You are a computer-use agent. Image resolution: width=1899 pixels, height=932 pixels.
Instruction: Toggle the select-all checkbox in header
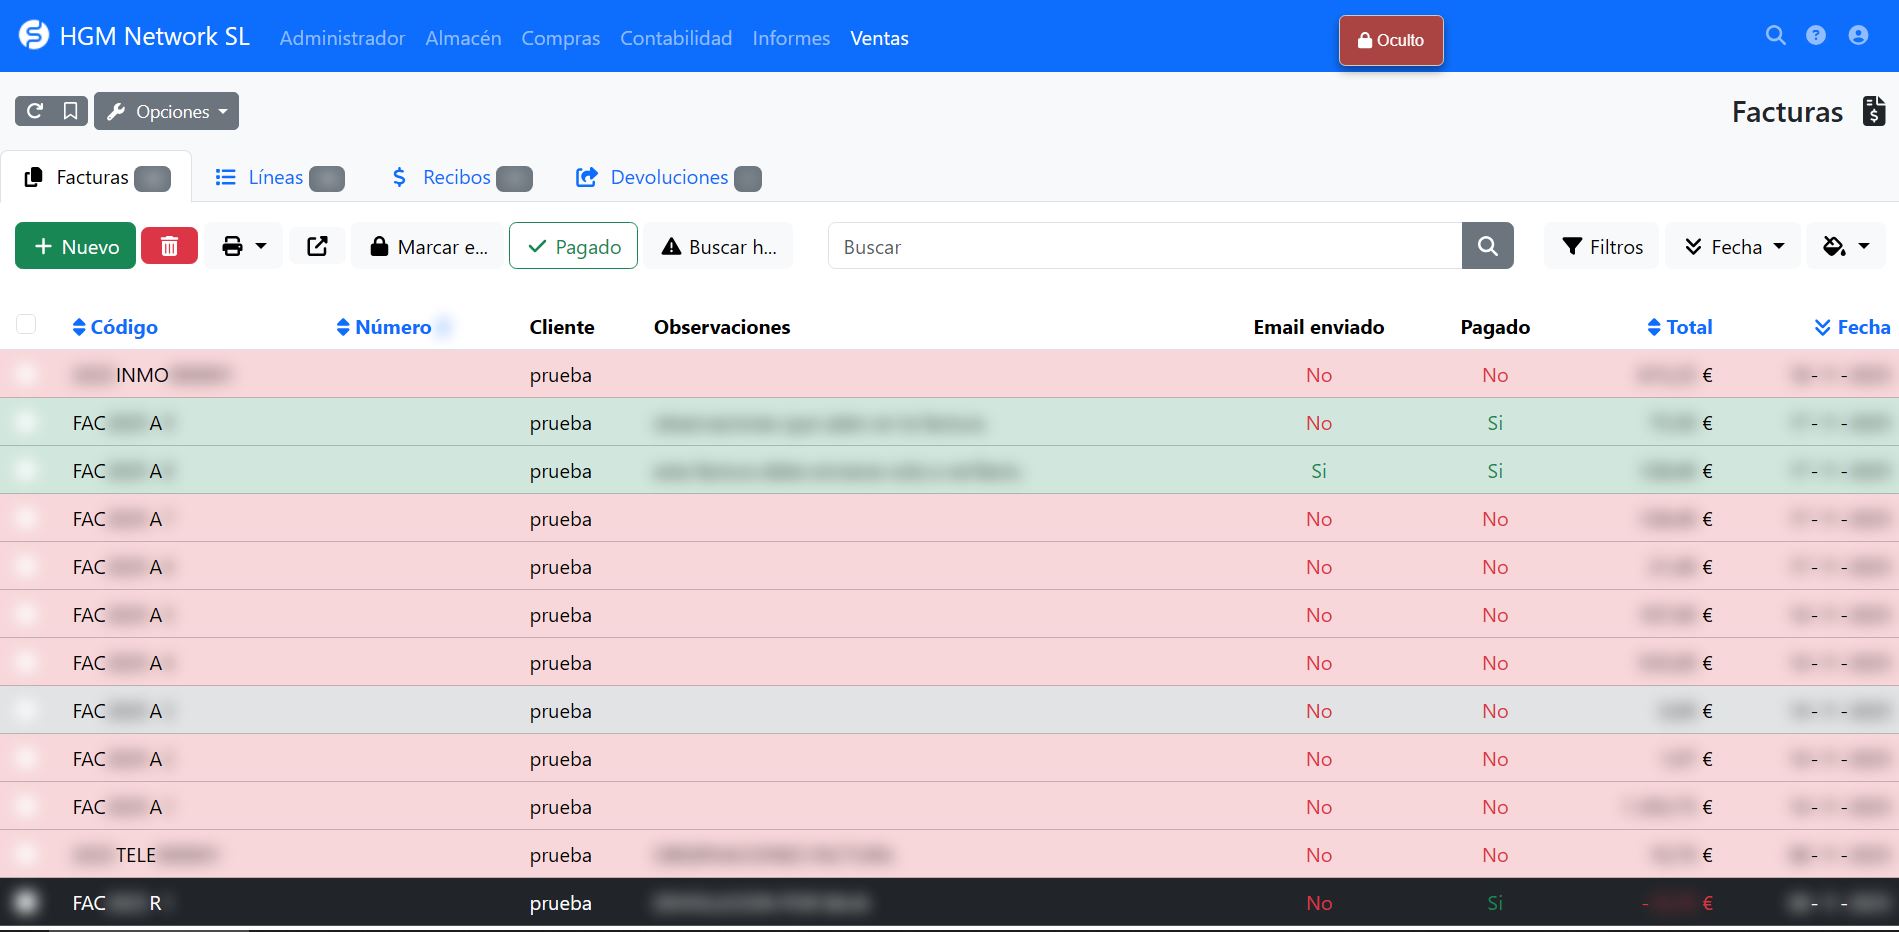click(26, 324)
